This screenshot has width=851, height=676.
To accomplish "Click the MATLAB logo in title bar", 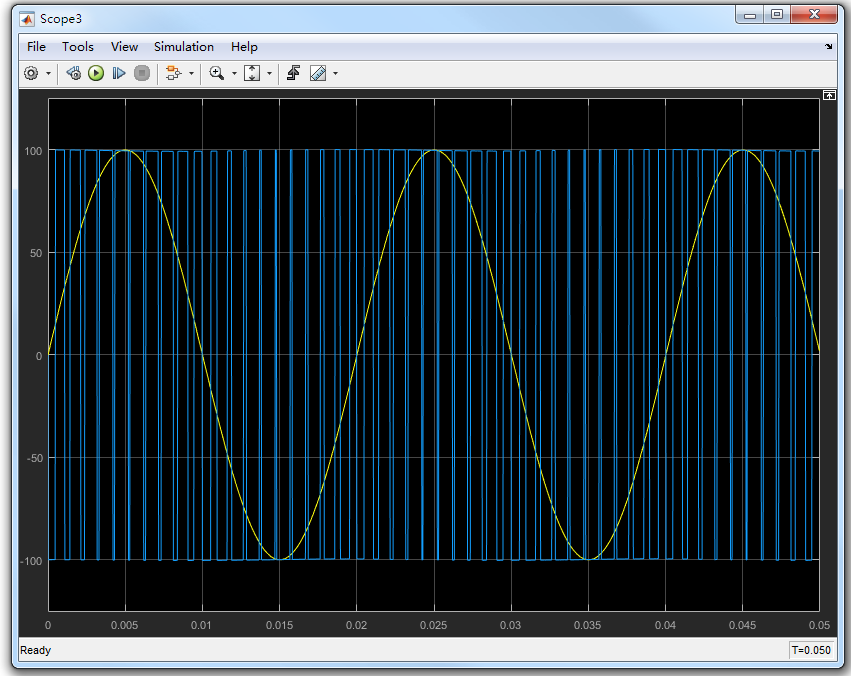I will pyautogui.click(x=27, y=20).
